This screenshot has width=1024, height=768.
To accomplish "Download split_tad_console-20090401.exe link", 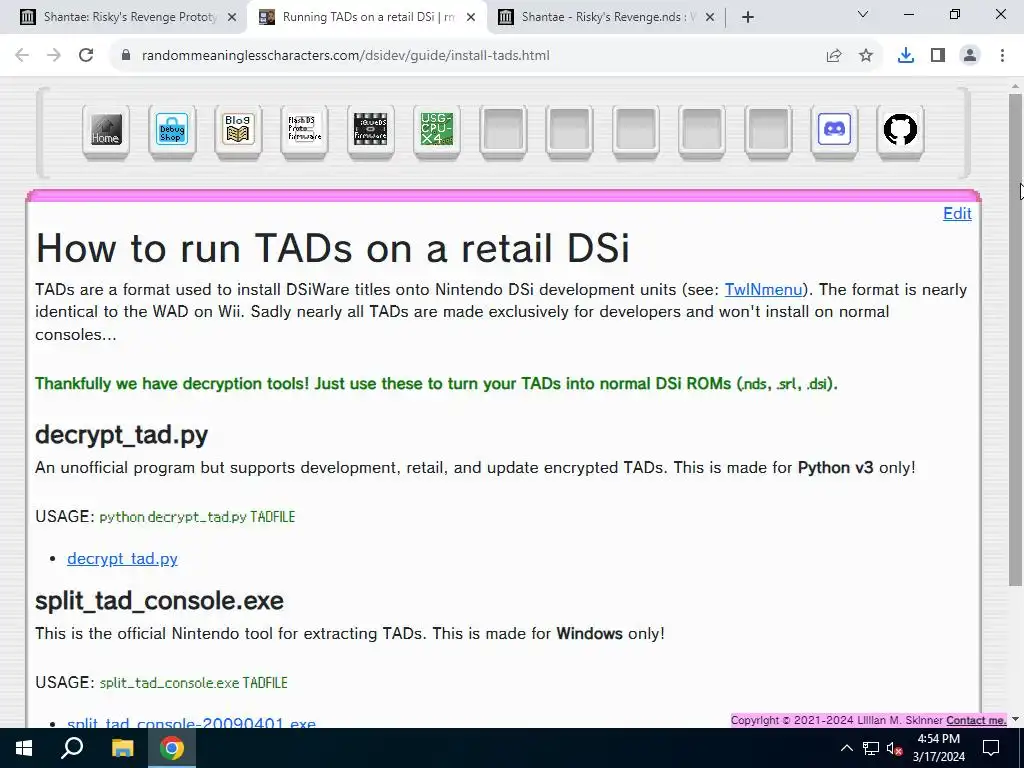I will (x=191, y=722).
